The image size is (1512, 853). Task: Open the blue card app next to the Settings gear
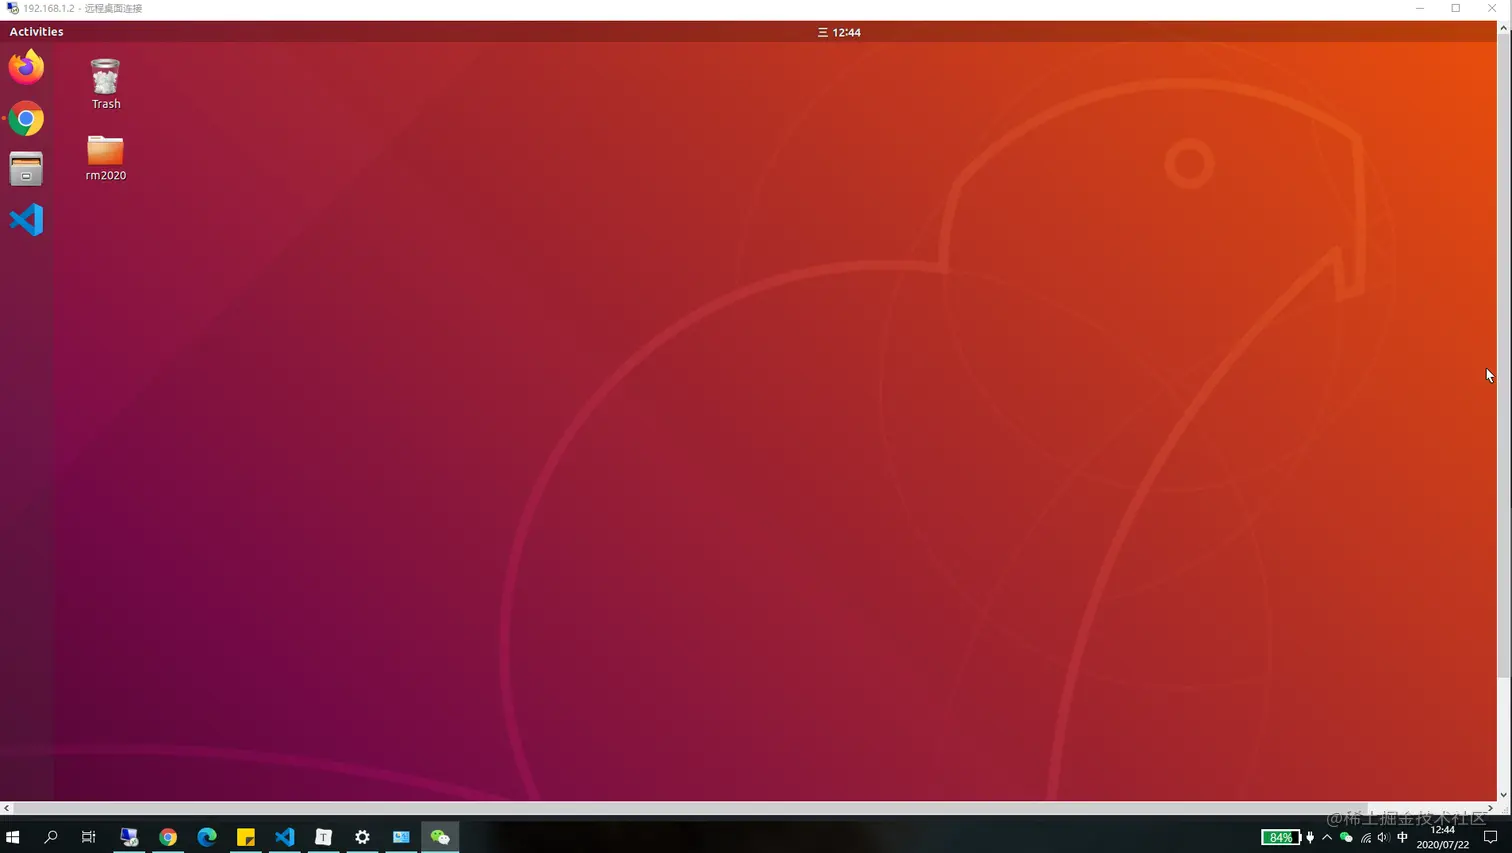(401, 837)
